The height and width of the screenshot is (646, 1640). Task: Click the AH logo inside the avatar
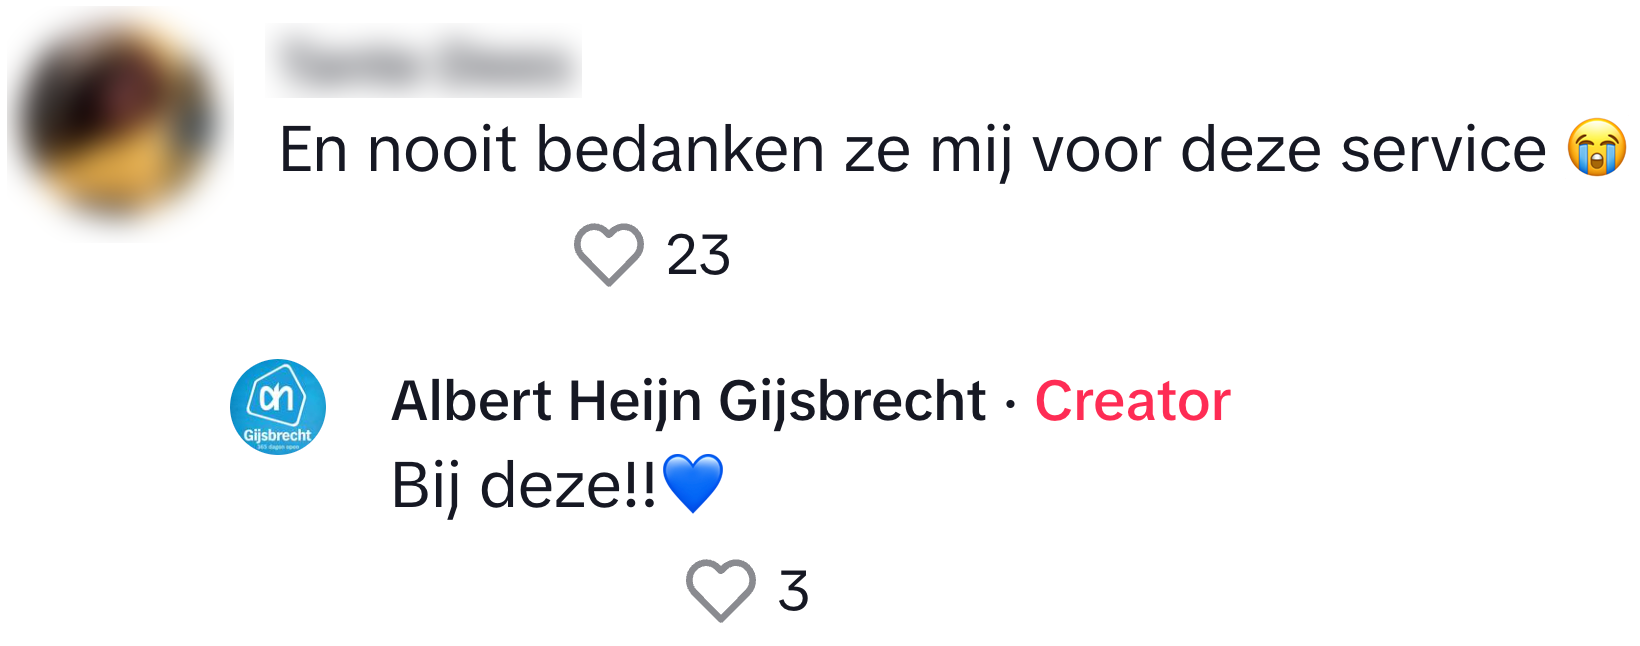pyautogui.click(x=277, y=396)
